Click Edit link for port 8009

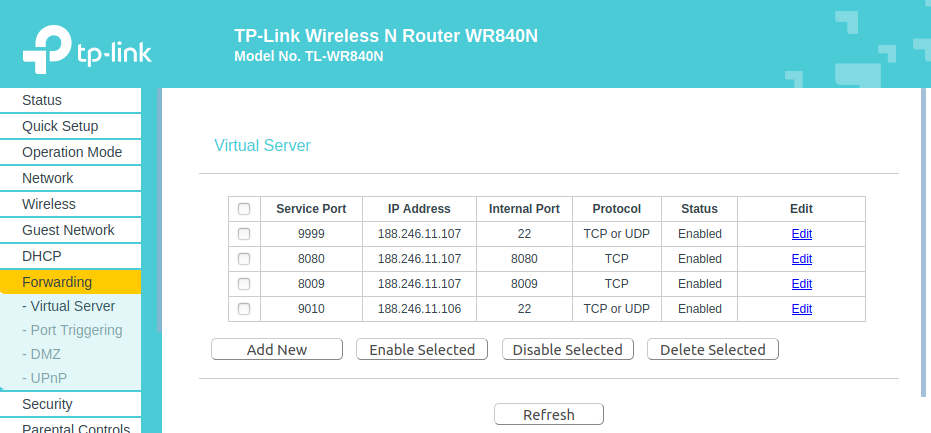pyautogui.click(x=801, y=284)
